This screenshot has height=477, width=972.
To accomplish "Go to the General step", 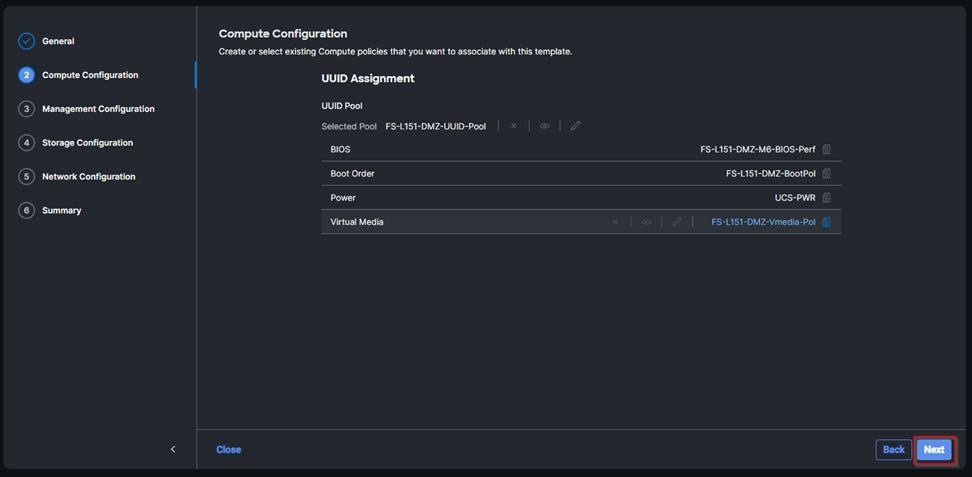I will pyautogui.click(x=58, y=41).
